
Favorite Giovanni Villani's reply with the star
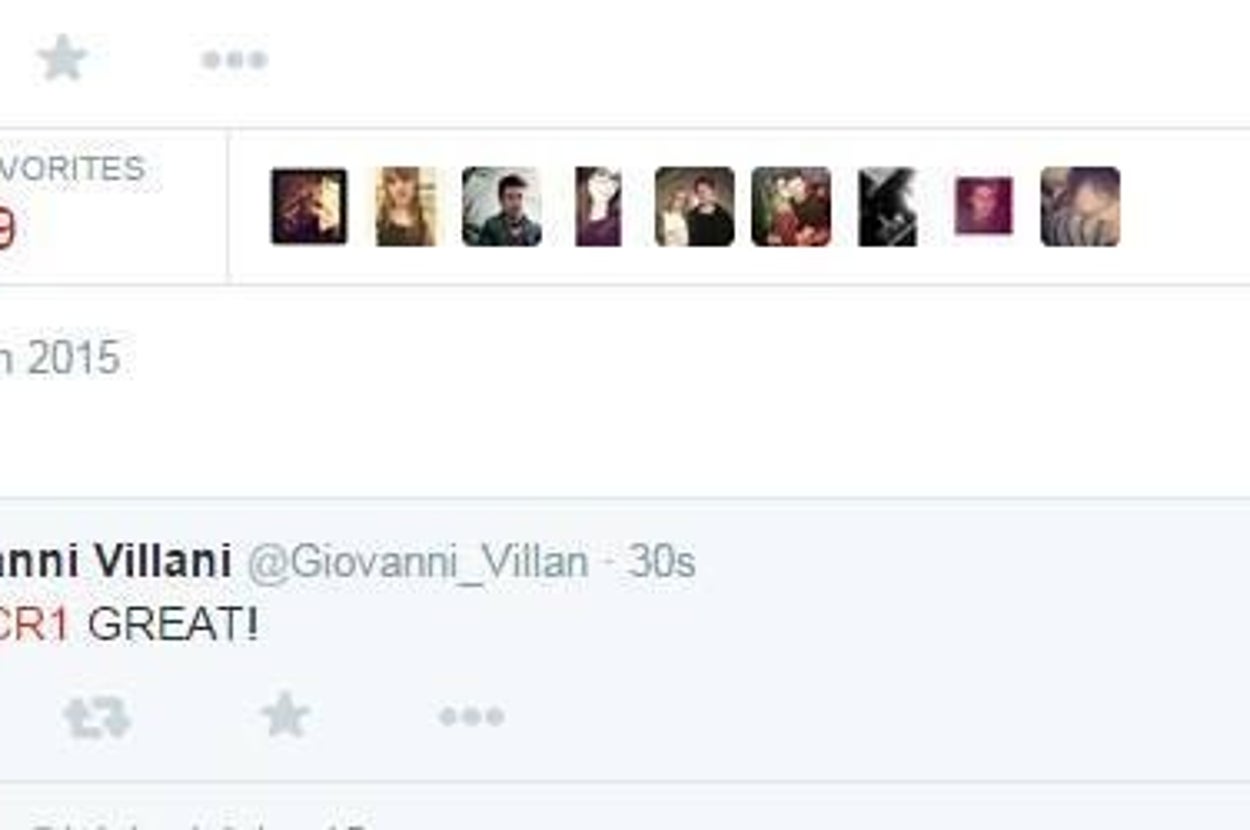click(285, 715)
